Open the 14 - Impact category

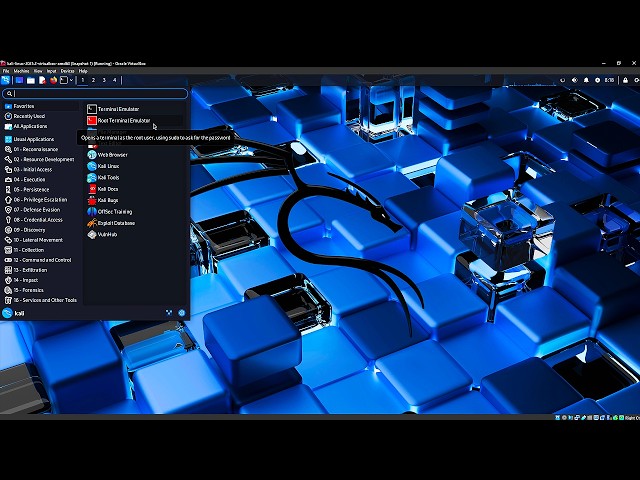coord(41,280)
